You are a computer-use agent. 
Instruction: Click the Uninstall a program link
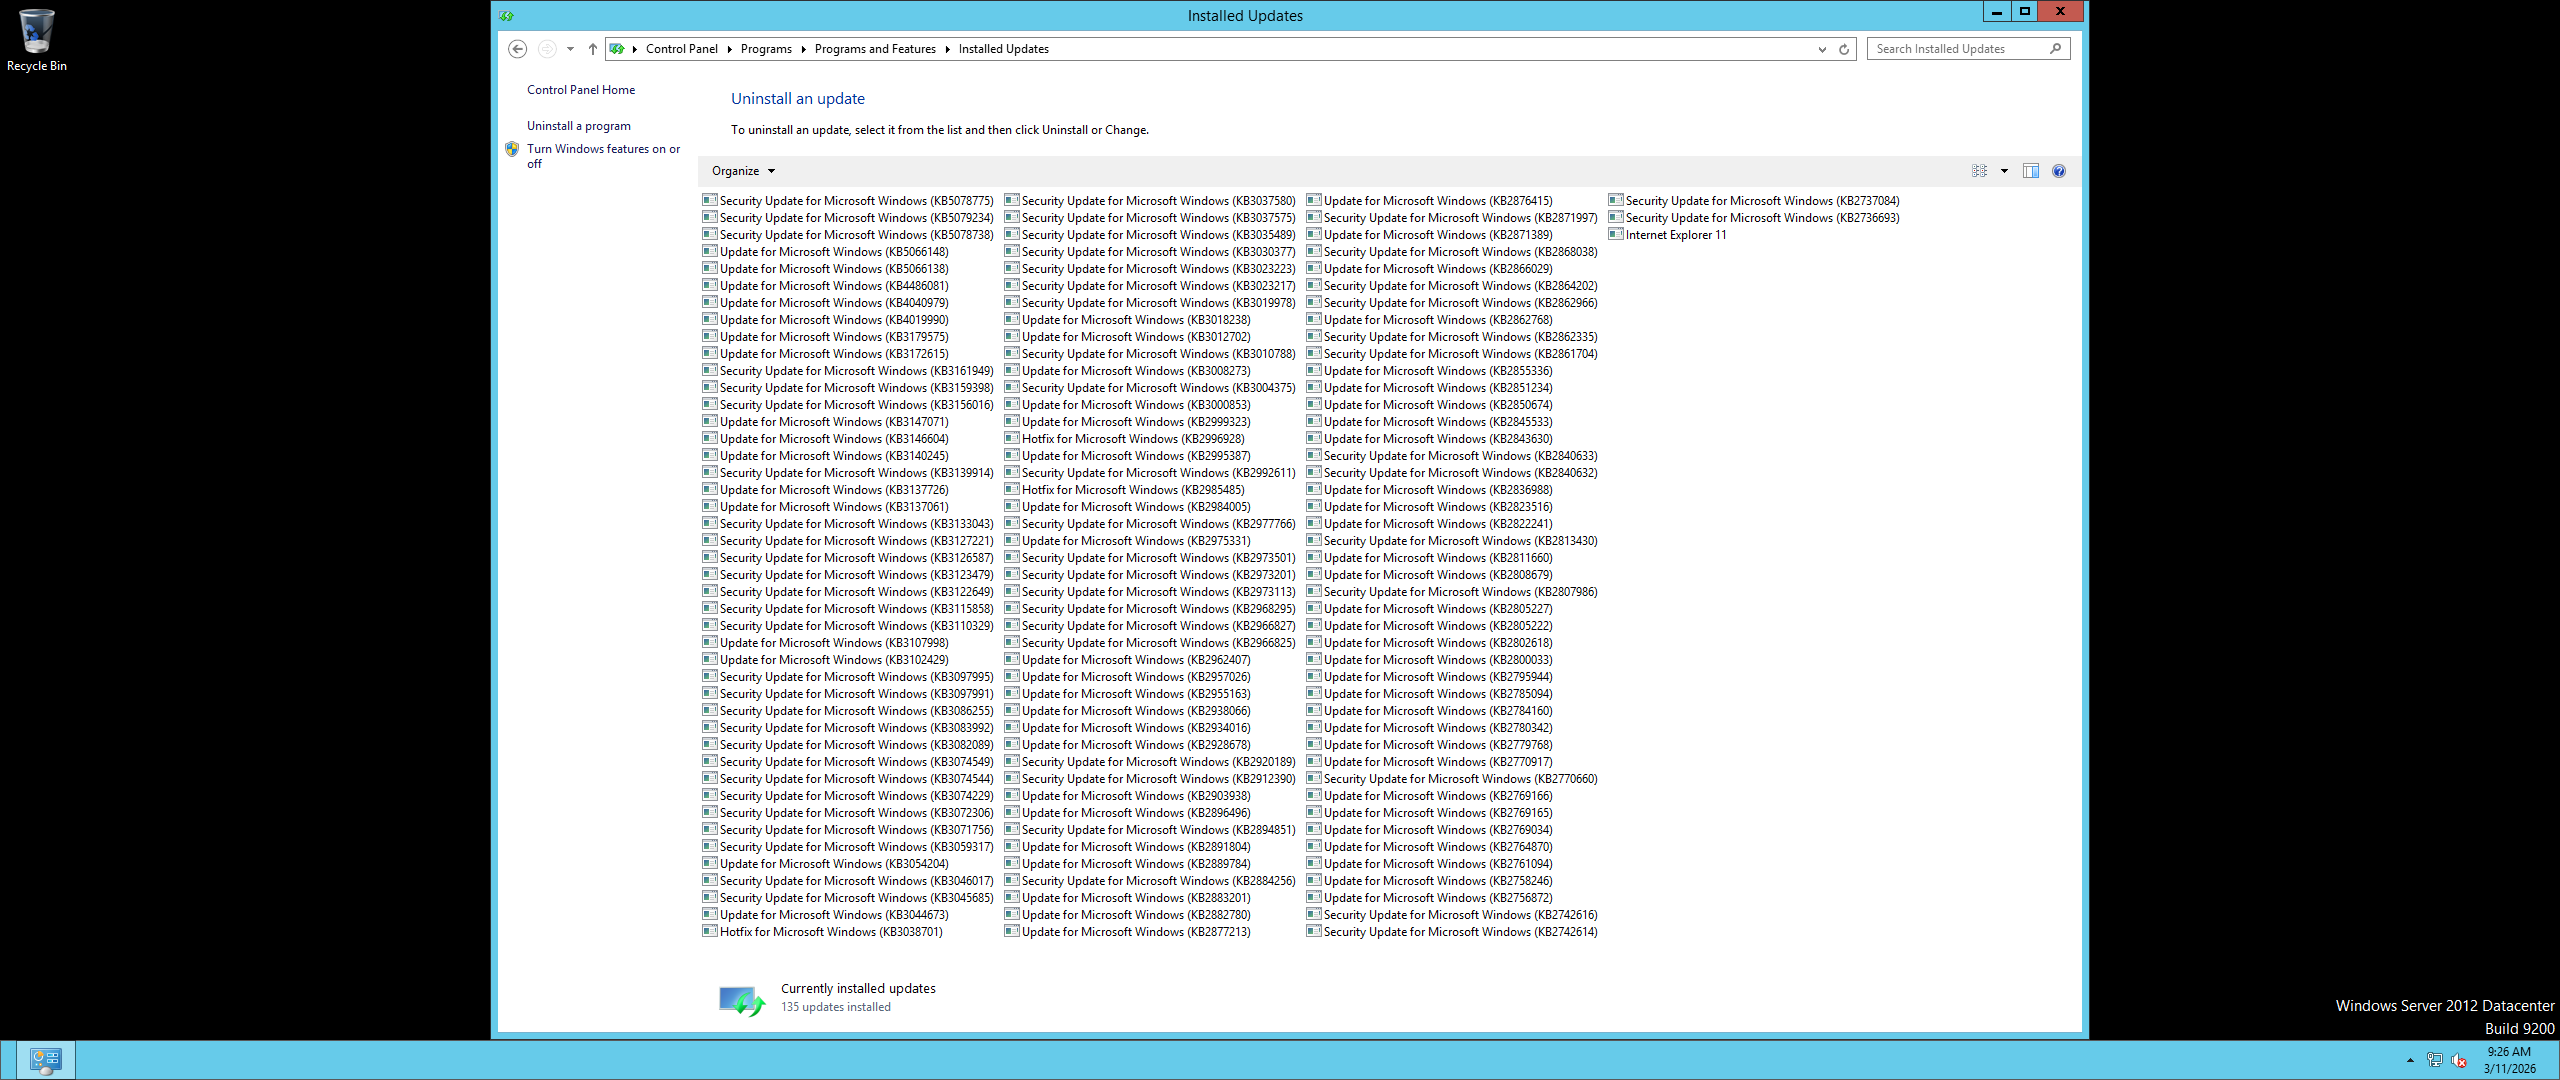pyautogui.click(x=579, y=126)
